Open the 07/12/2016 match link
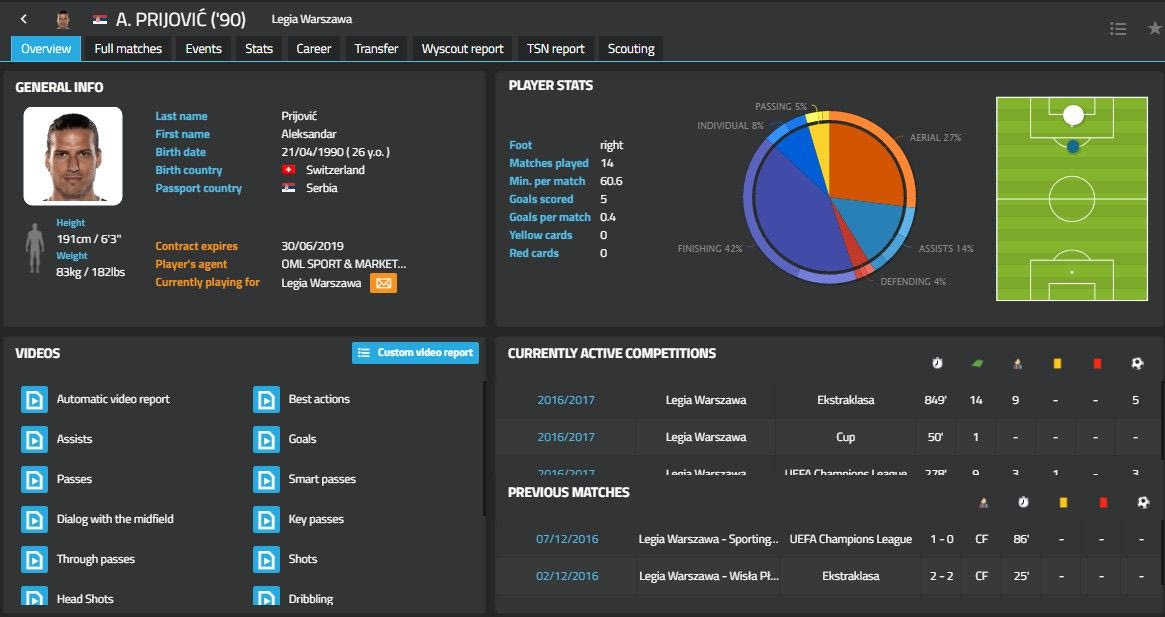Image resolution: width=1165 pixels, height=617 pixels. point(566,539)
